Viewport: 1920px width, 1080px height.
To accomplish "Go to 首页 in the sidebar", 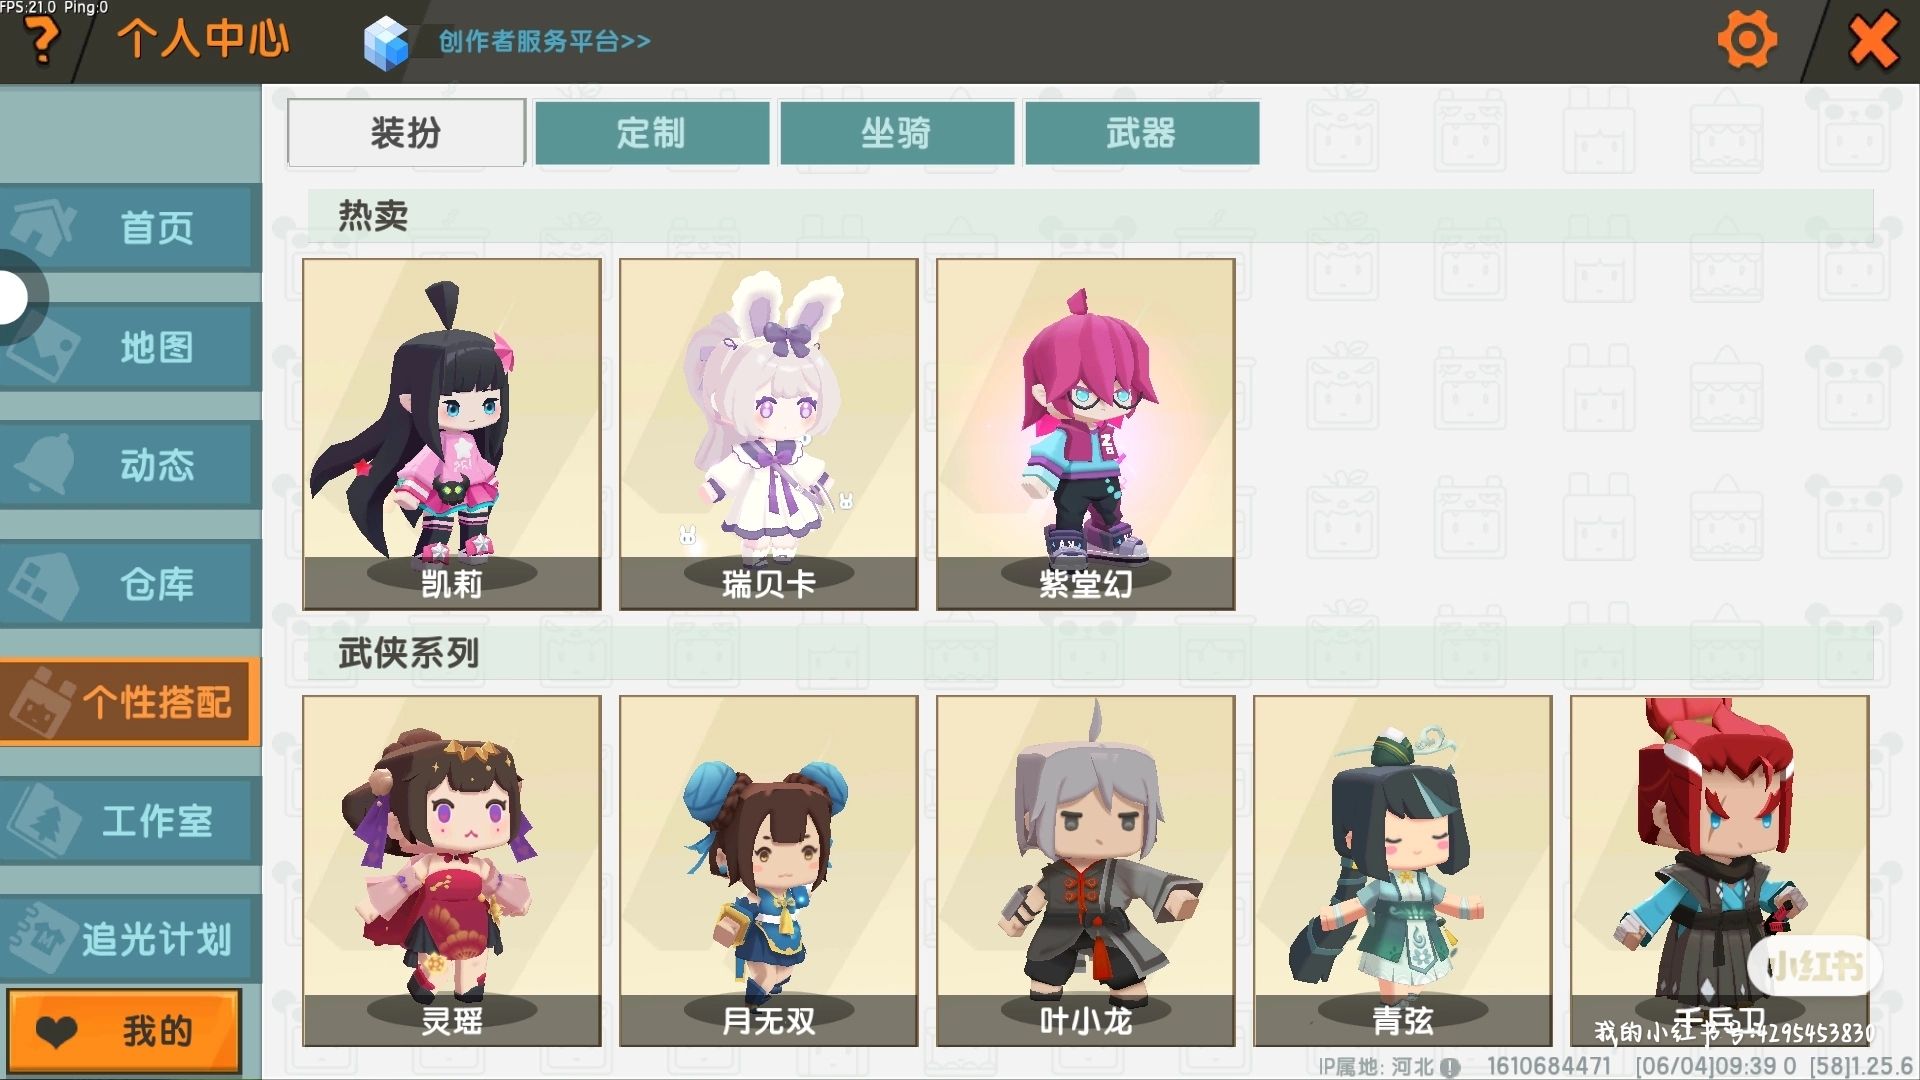I will (x=128, y=228).
